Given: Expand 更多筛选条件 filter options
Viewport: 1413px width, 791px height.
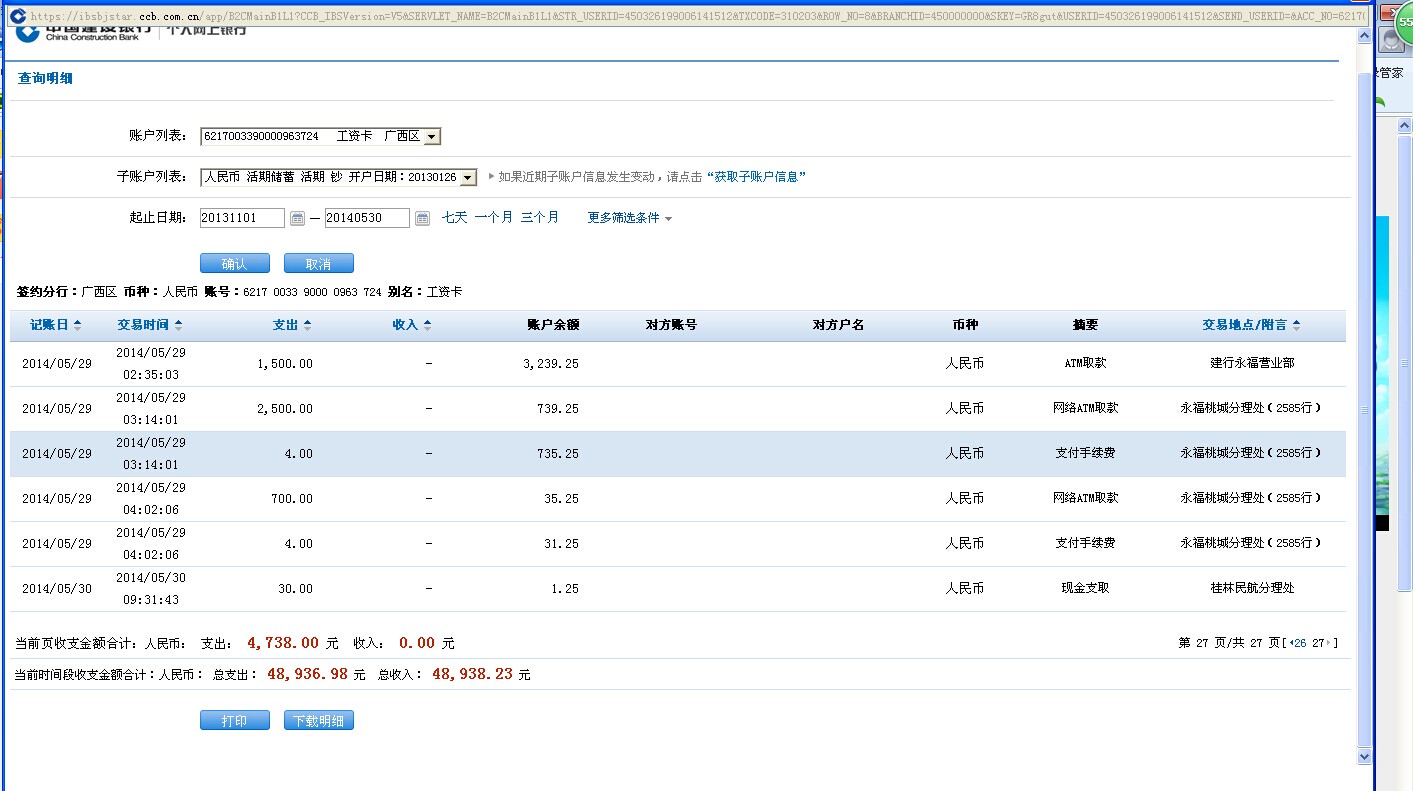Looking at the screenshot, I should click(630, 218).
